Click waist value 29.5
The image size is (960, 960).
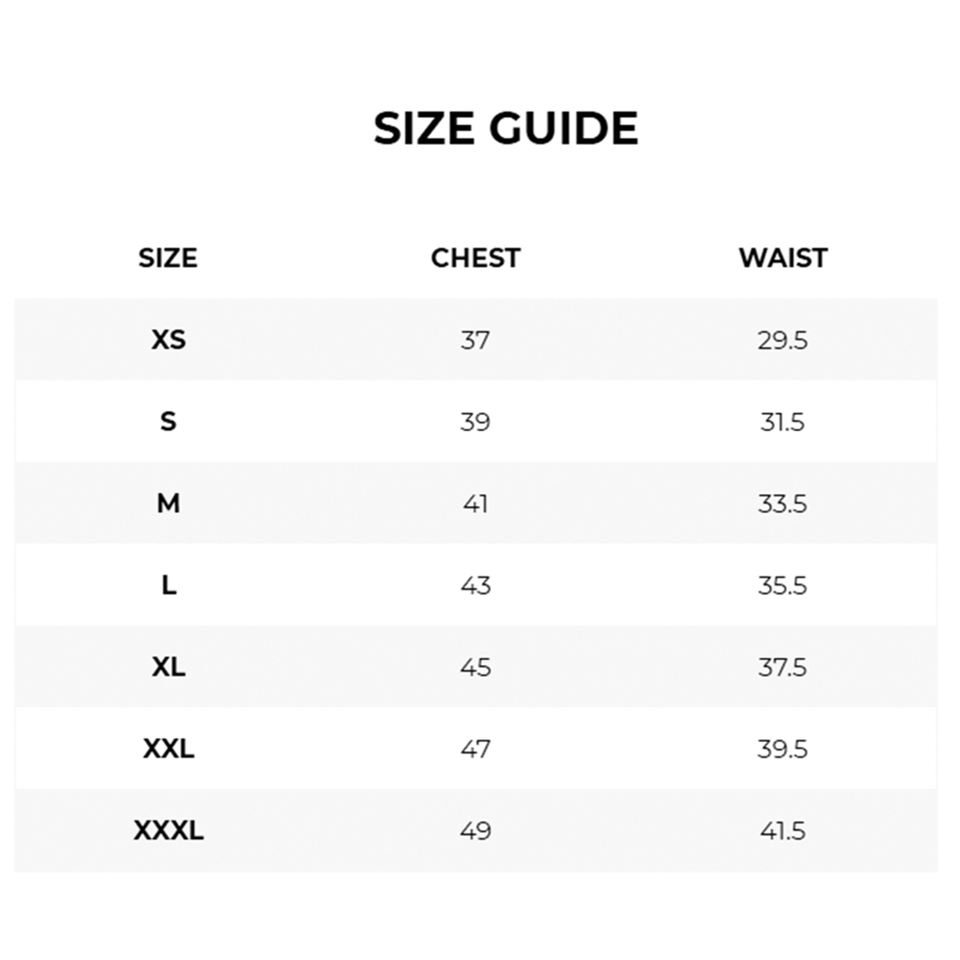782,340
